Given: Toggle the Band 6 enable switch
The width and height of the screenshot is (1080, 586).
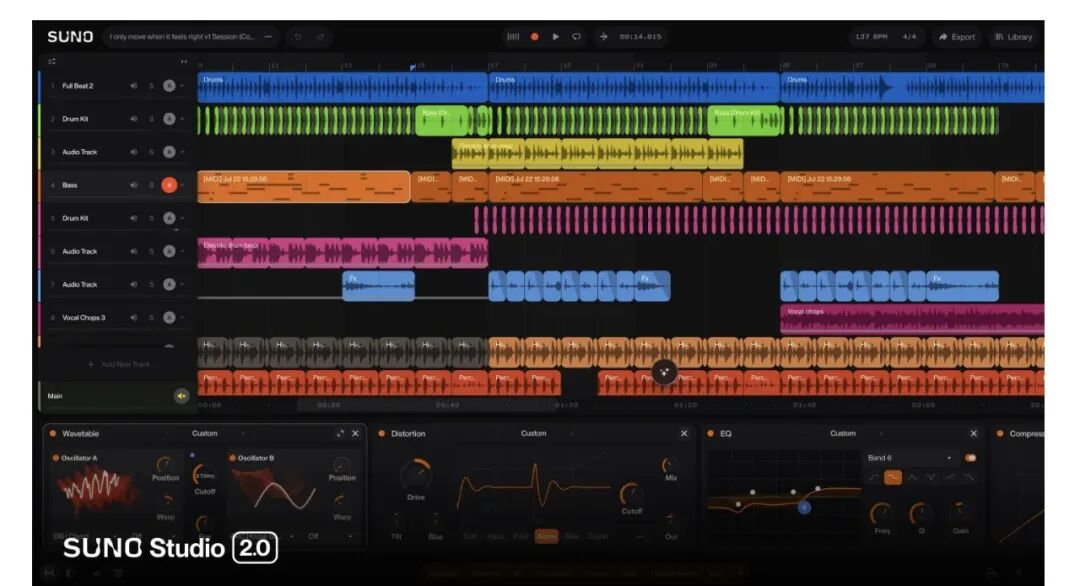Looking at the screenshot, I should pyautogui.click(x=970, y=458).
